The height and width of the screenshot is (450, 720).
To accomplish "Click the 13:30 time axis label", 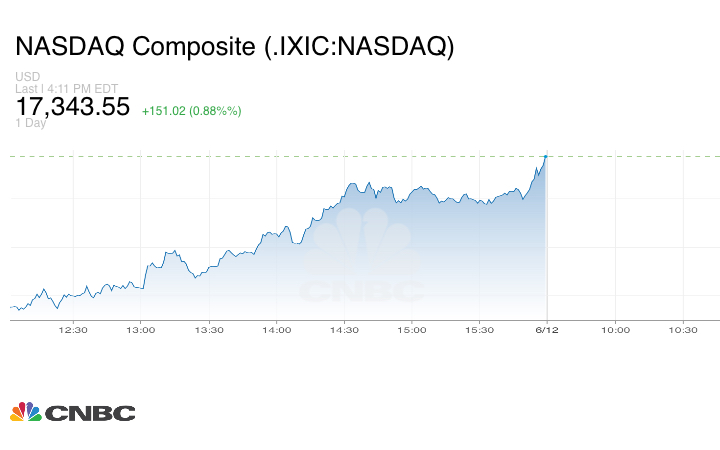I will (x=208, y=329).
